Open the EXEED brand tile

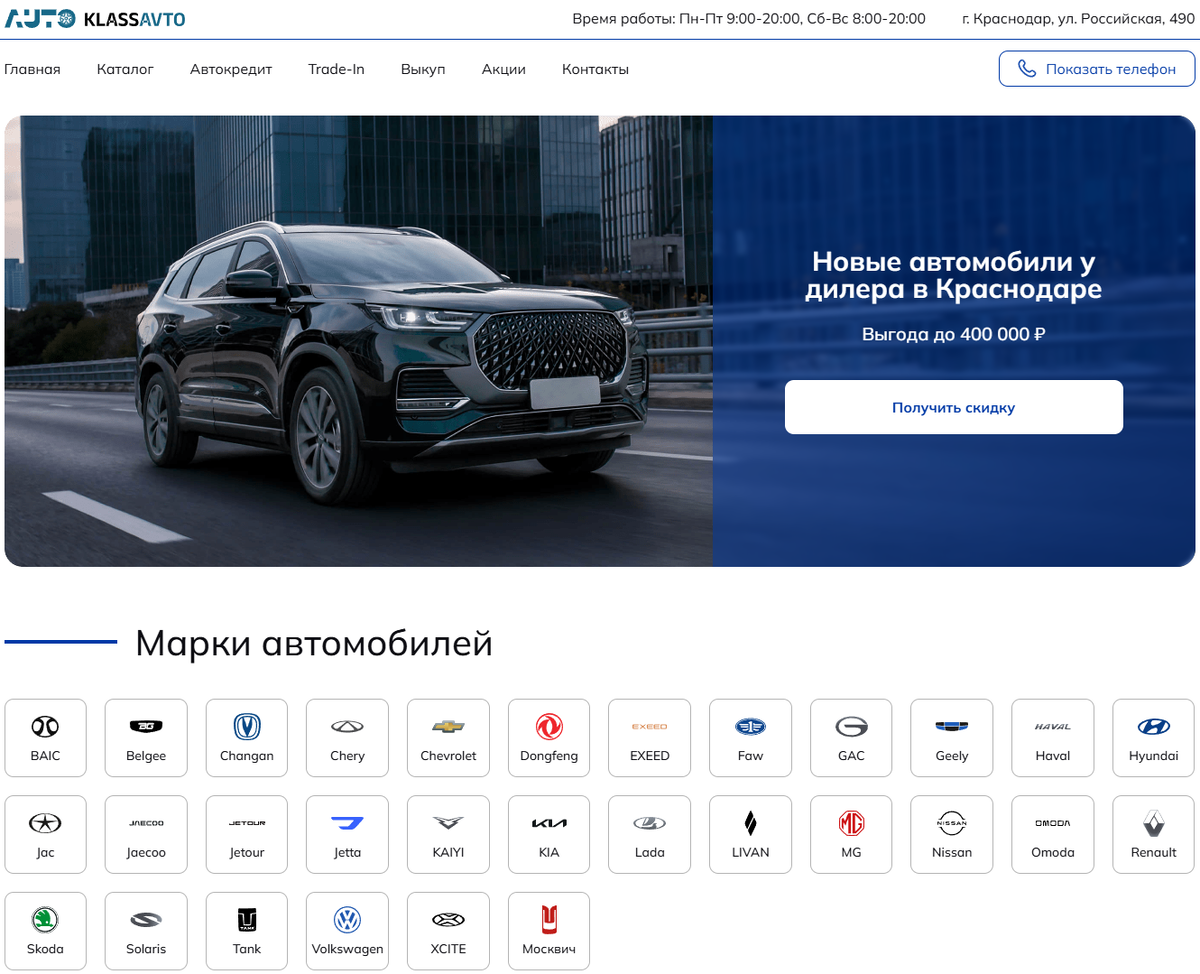(649, 738)
